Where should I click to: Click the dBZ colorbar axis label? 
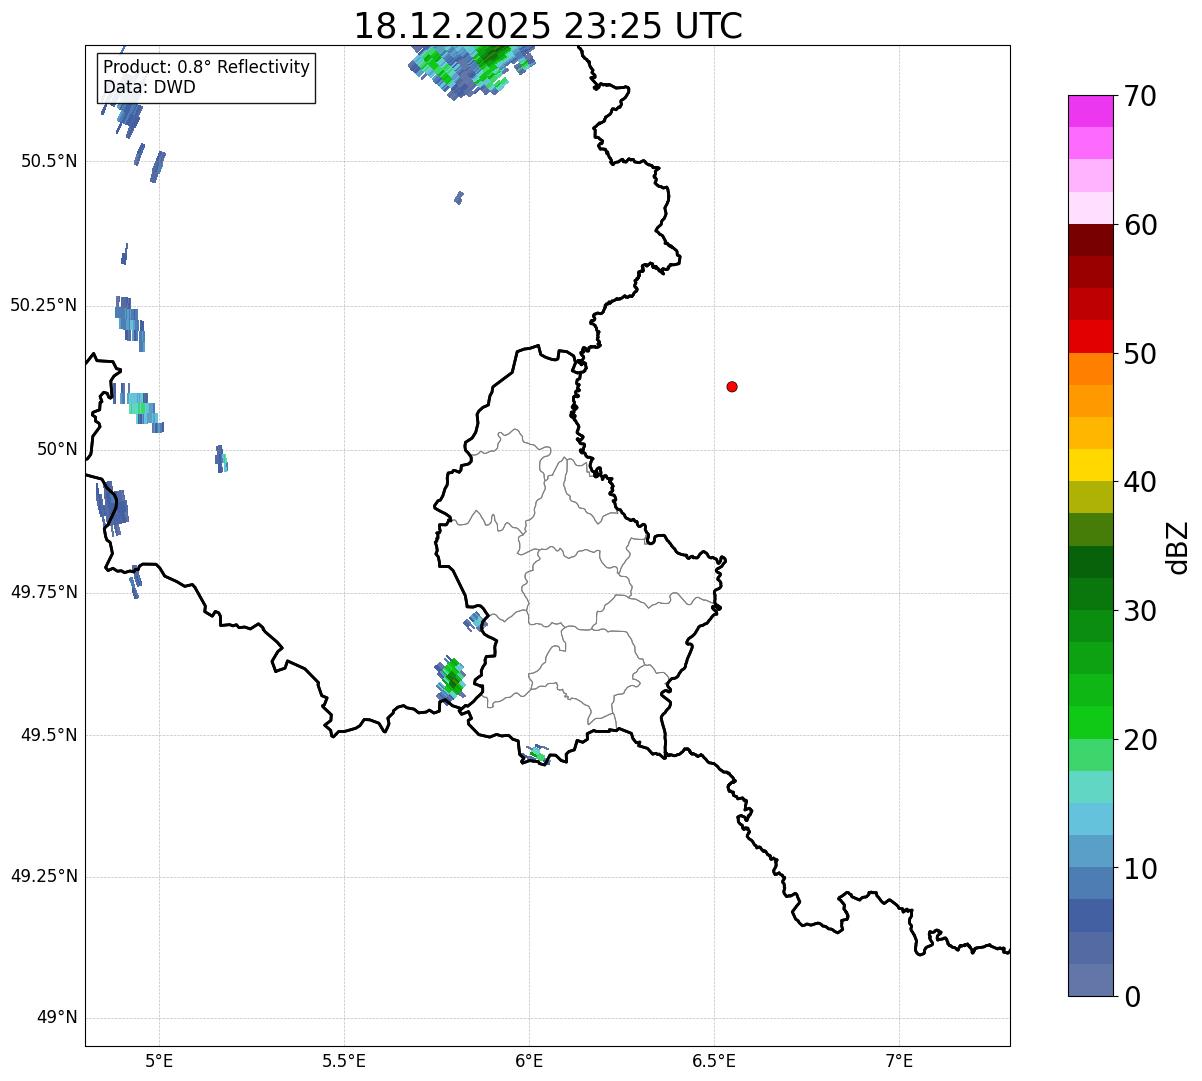tap(1178, 547)
